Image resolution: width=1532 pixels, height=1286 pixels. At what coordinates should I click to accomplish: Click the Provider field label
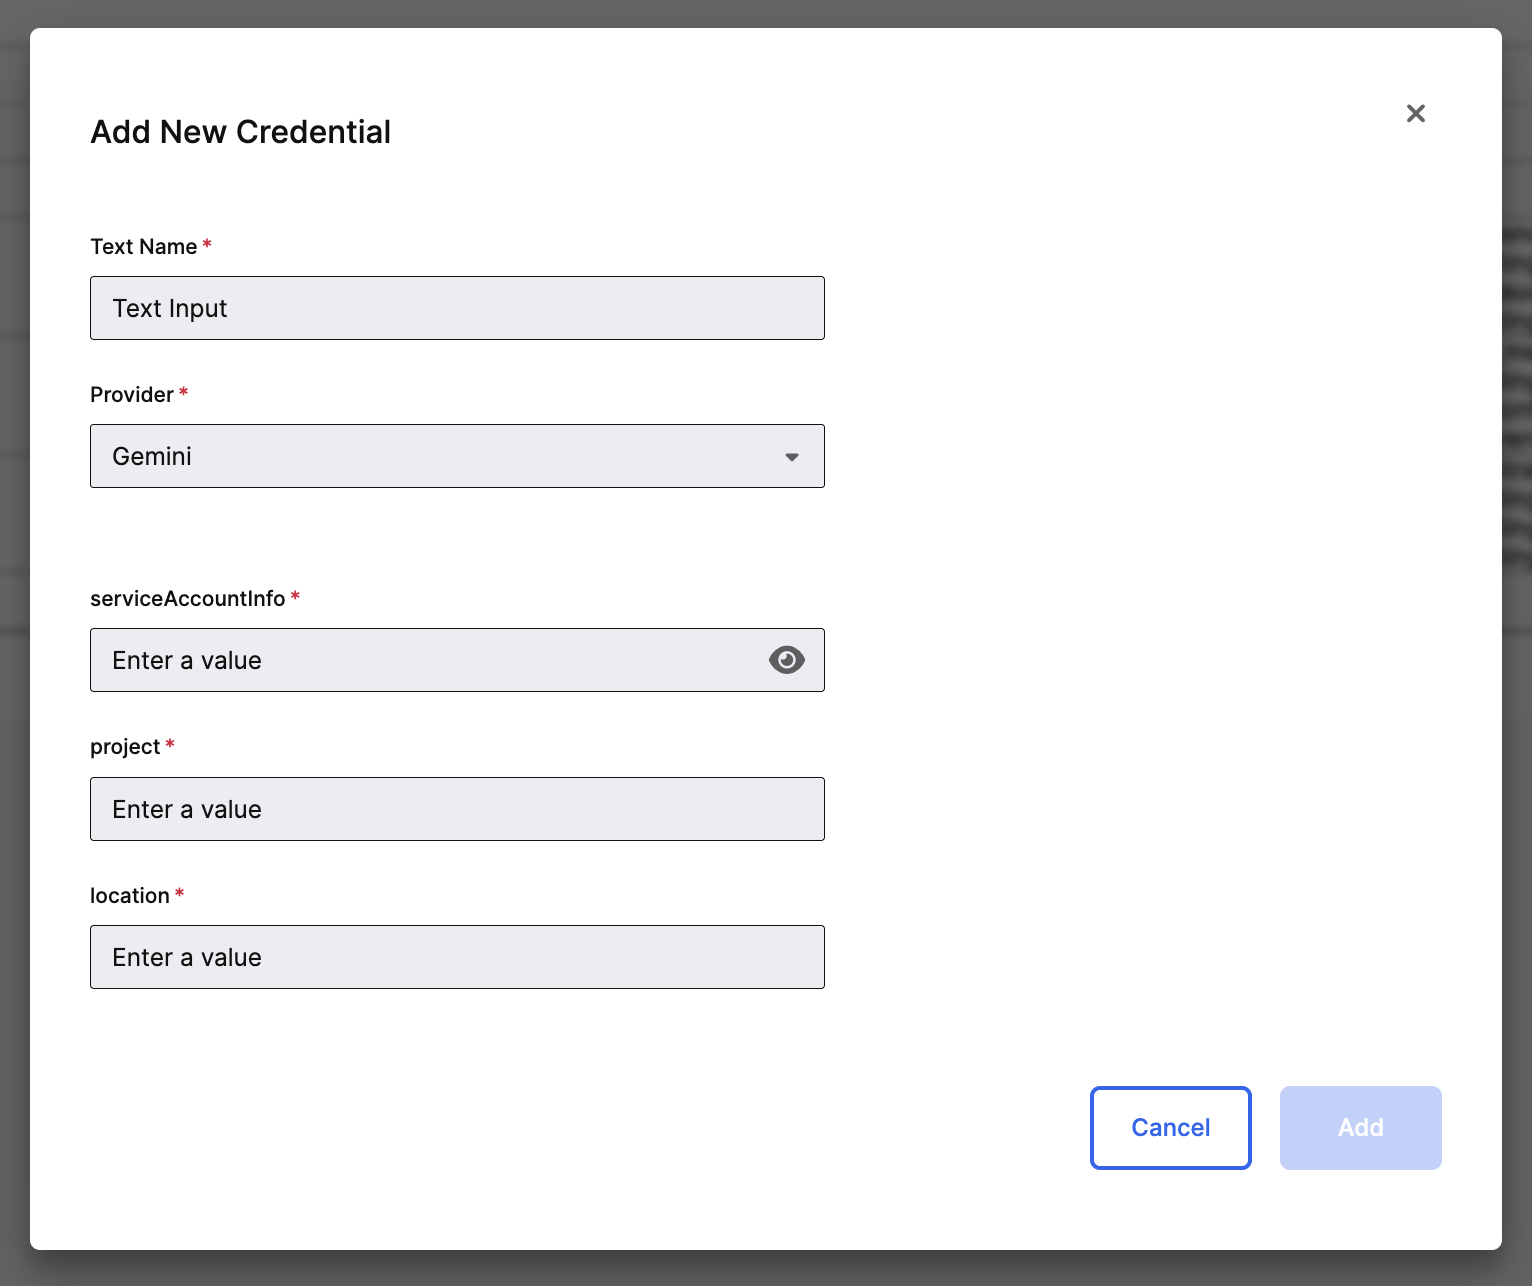click(x=132, y=395)
